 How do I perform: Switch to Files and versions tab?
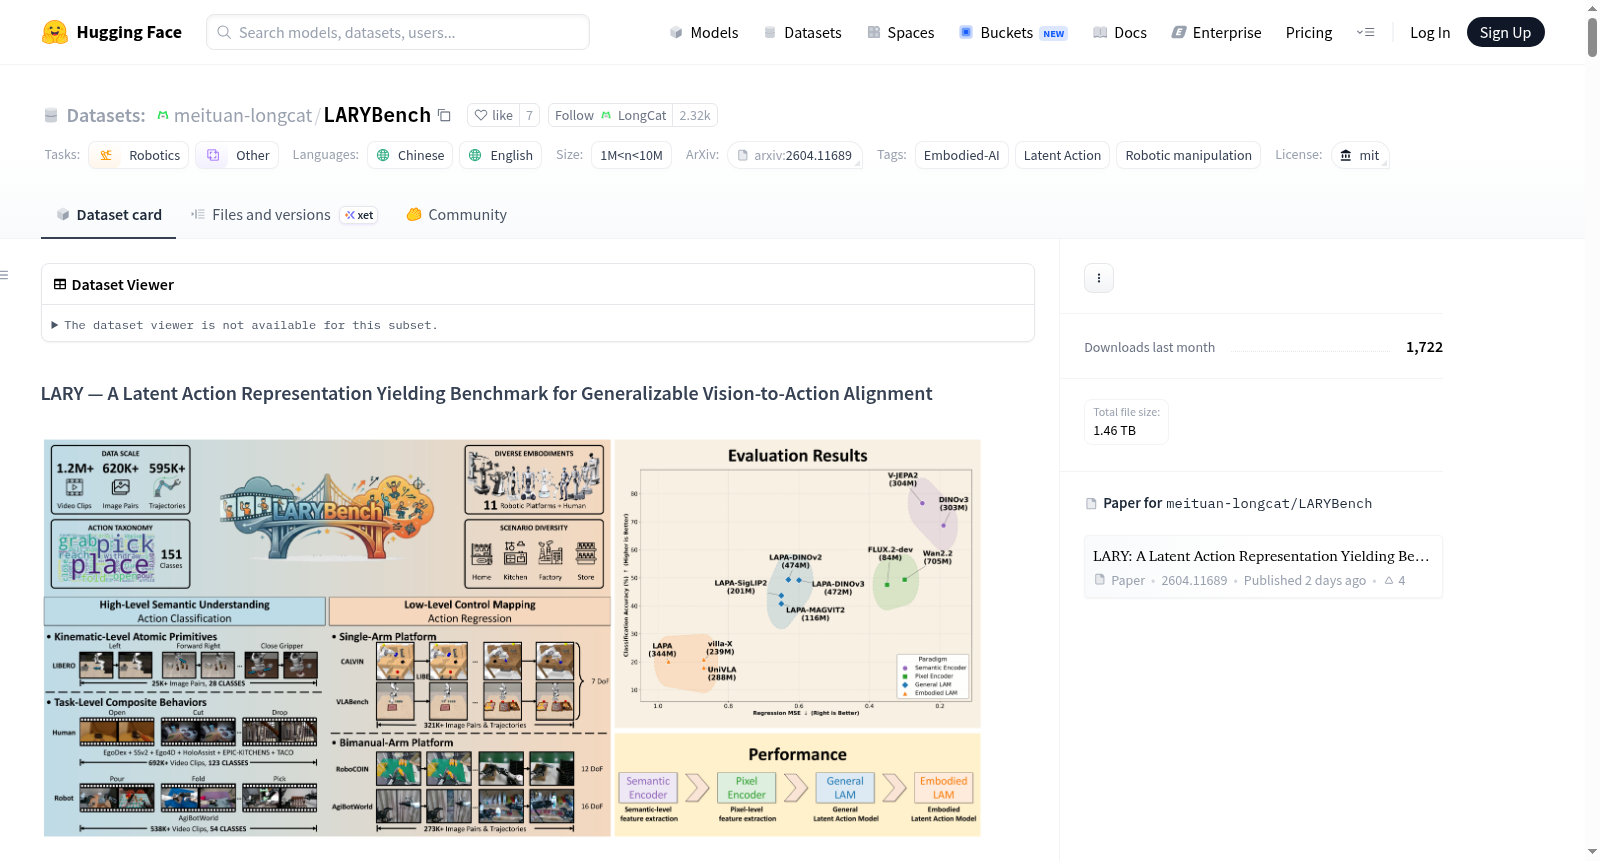click(284, 215)
